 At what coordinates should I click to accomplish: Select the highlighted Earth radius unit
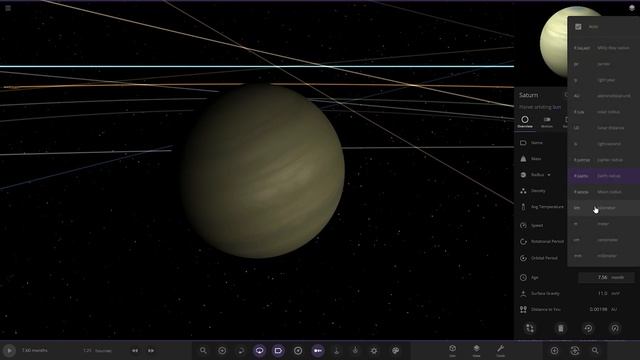coord(604,176)
